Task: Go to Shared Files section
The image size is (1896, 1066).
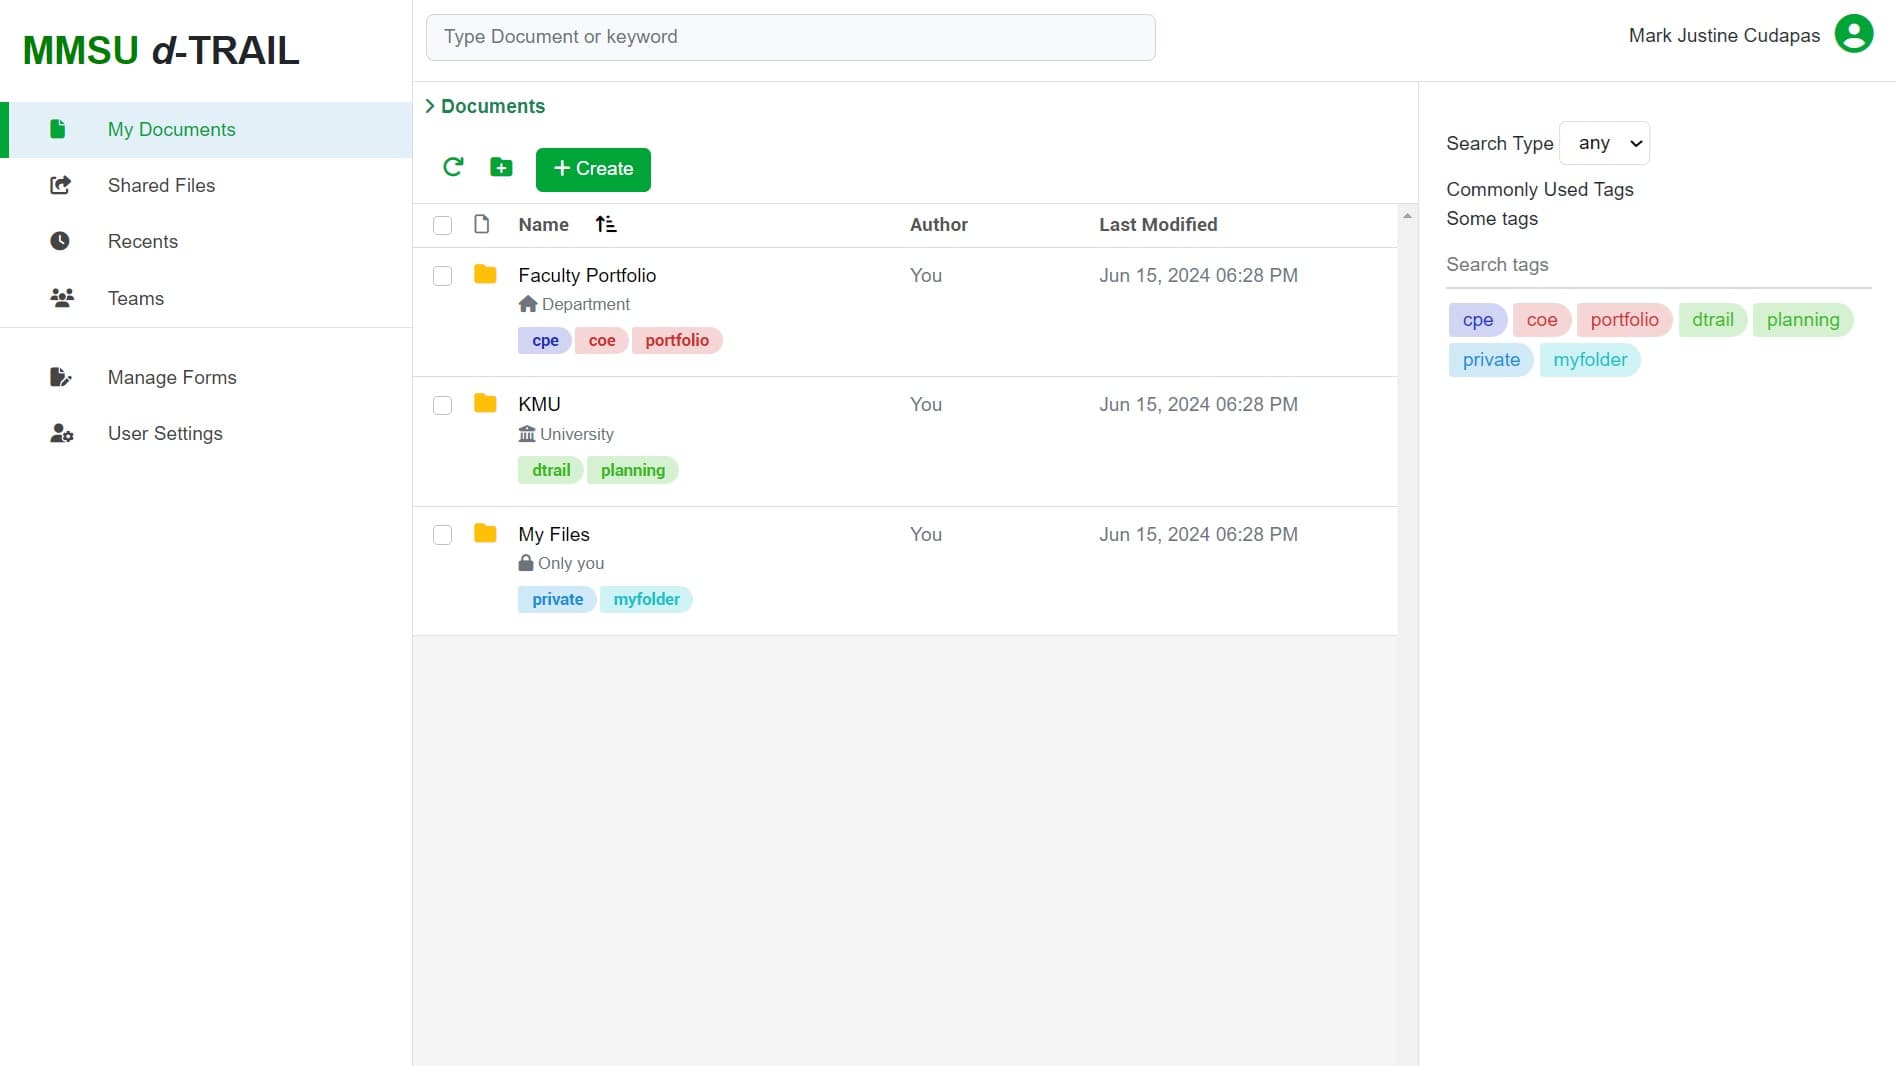Action: tap(206, 185)
